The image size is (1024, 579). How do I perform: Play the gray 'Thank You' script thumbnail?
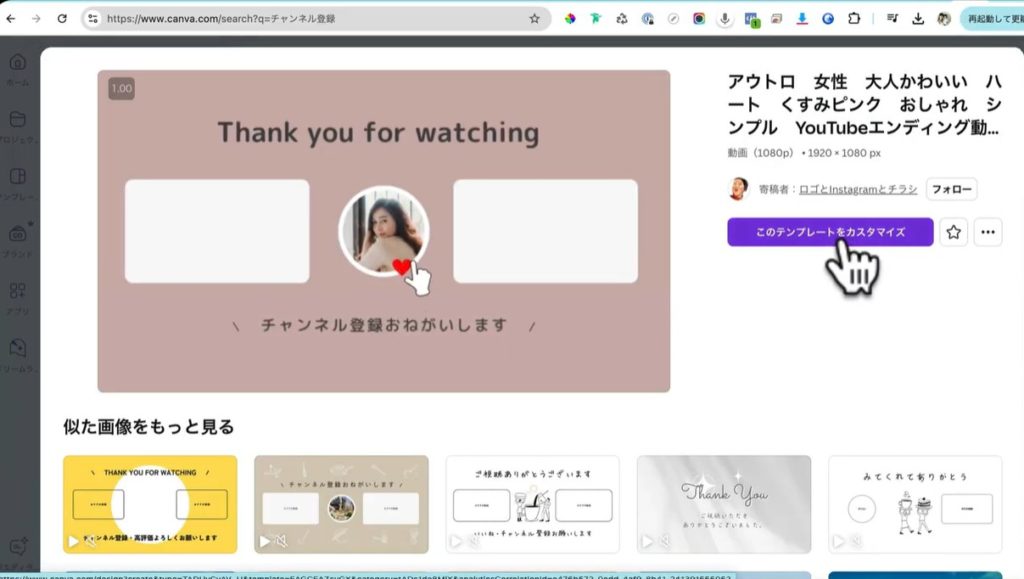[646, 542]
